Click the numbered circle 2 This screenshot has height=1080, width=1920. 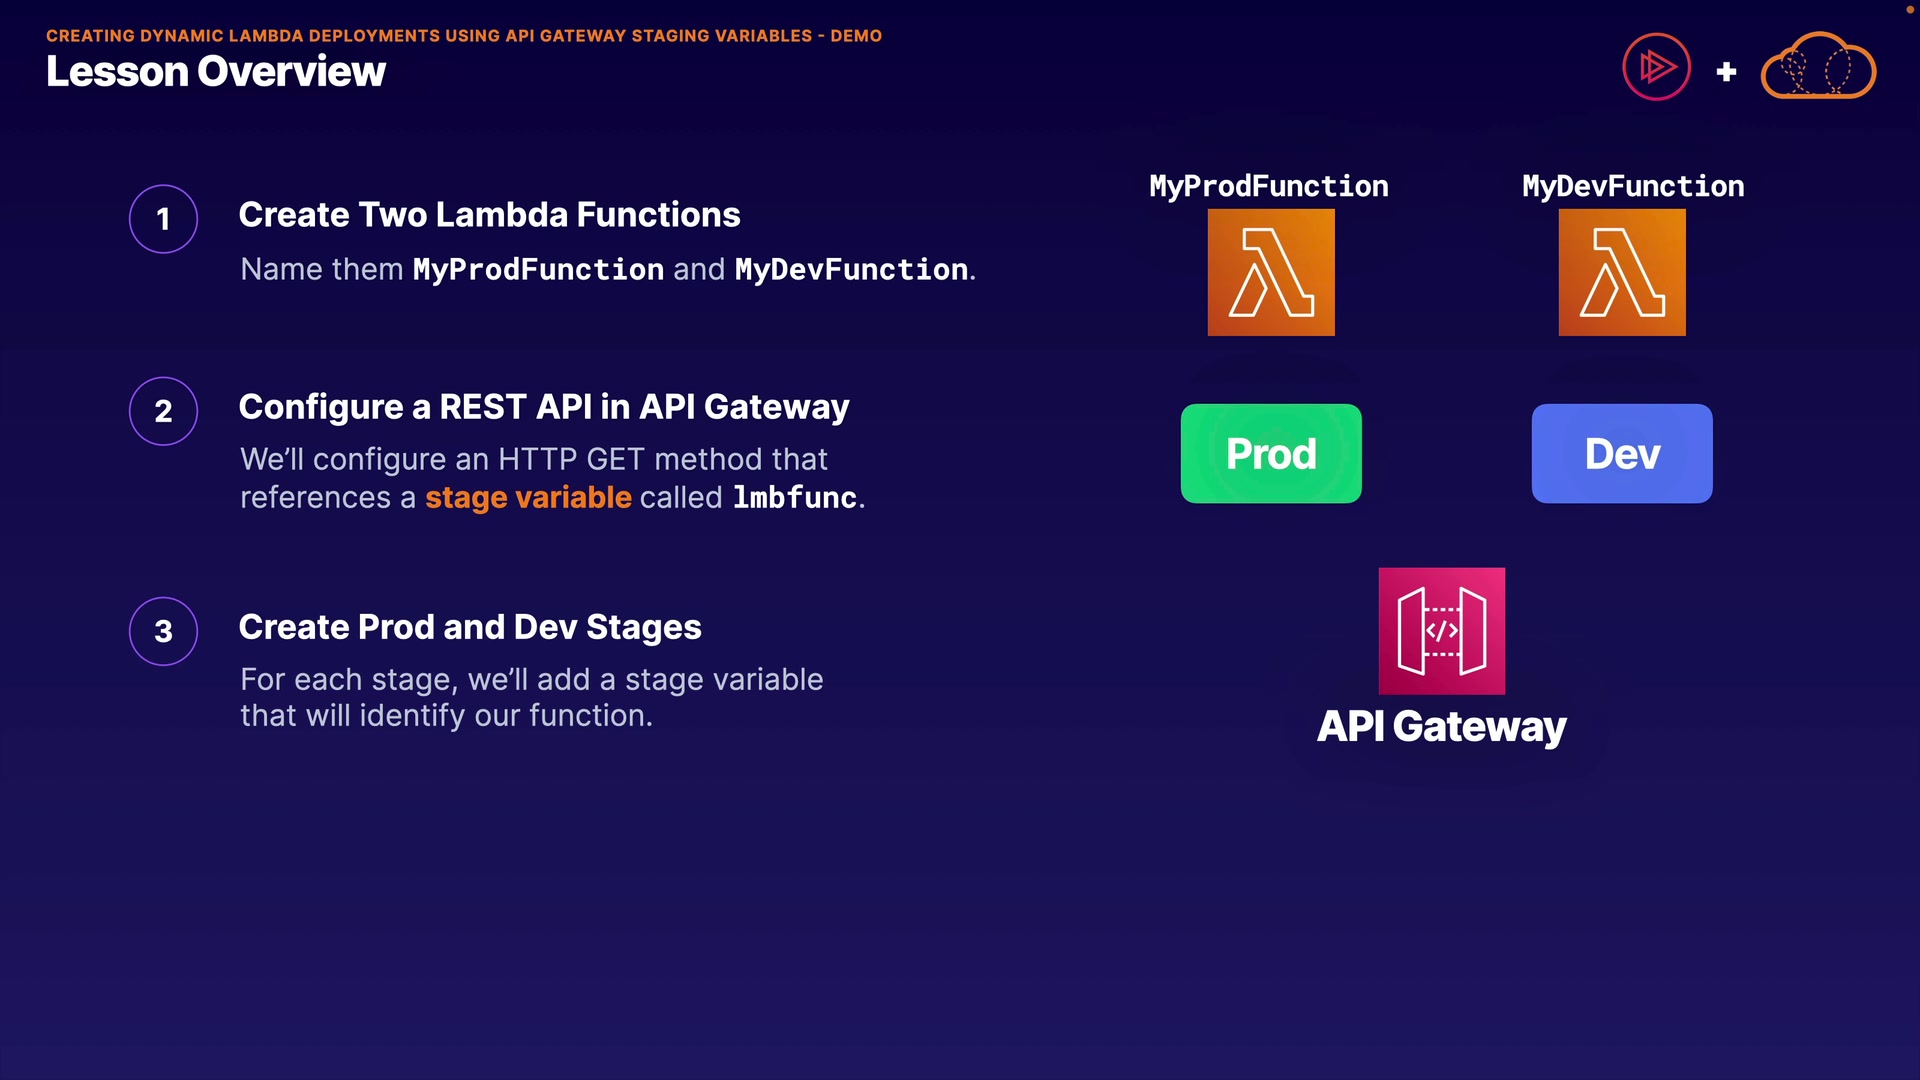coord(163,411)
